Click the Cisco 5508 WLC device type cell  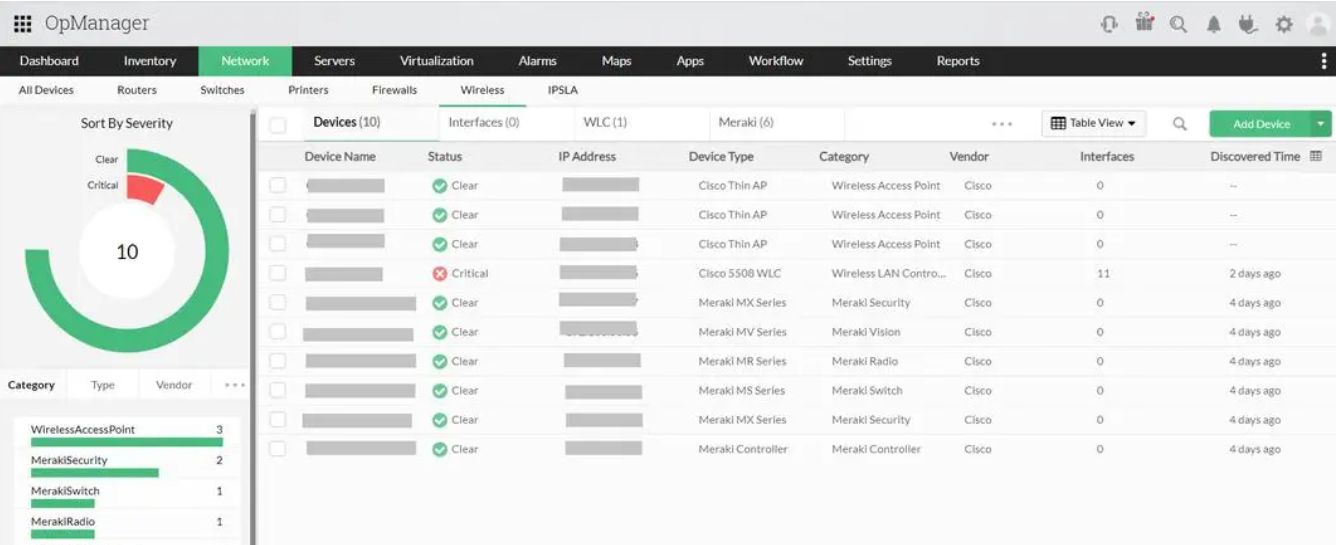tap(738, 273)
